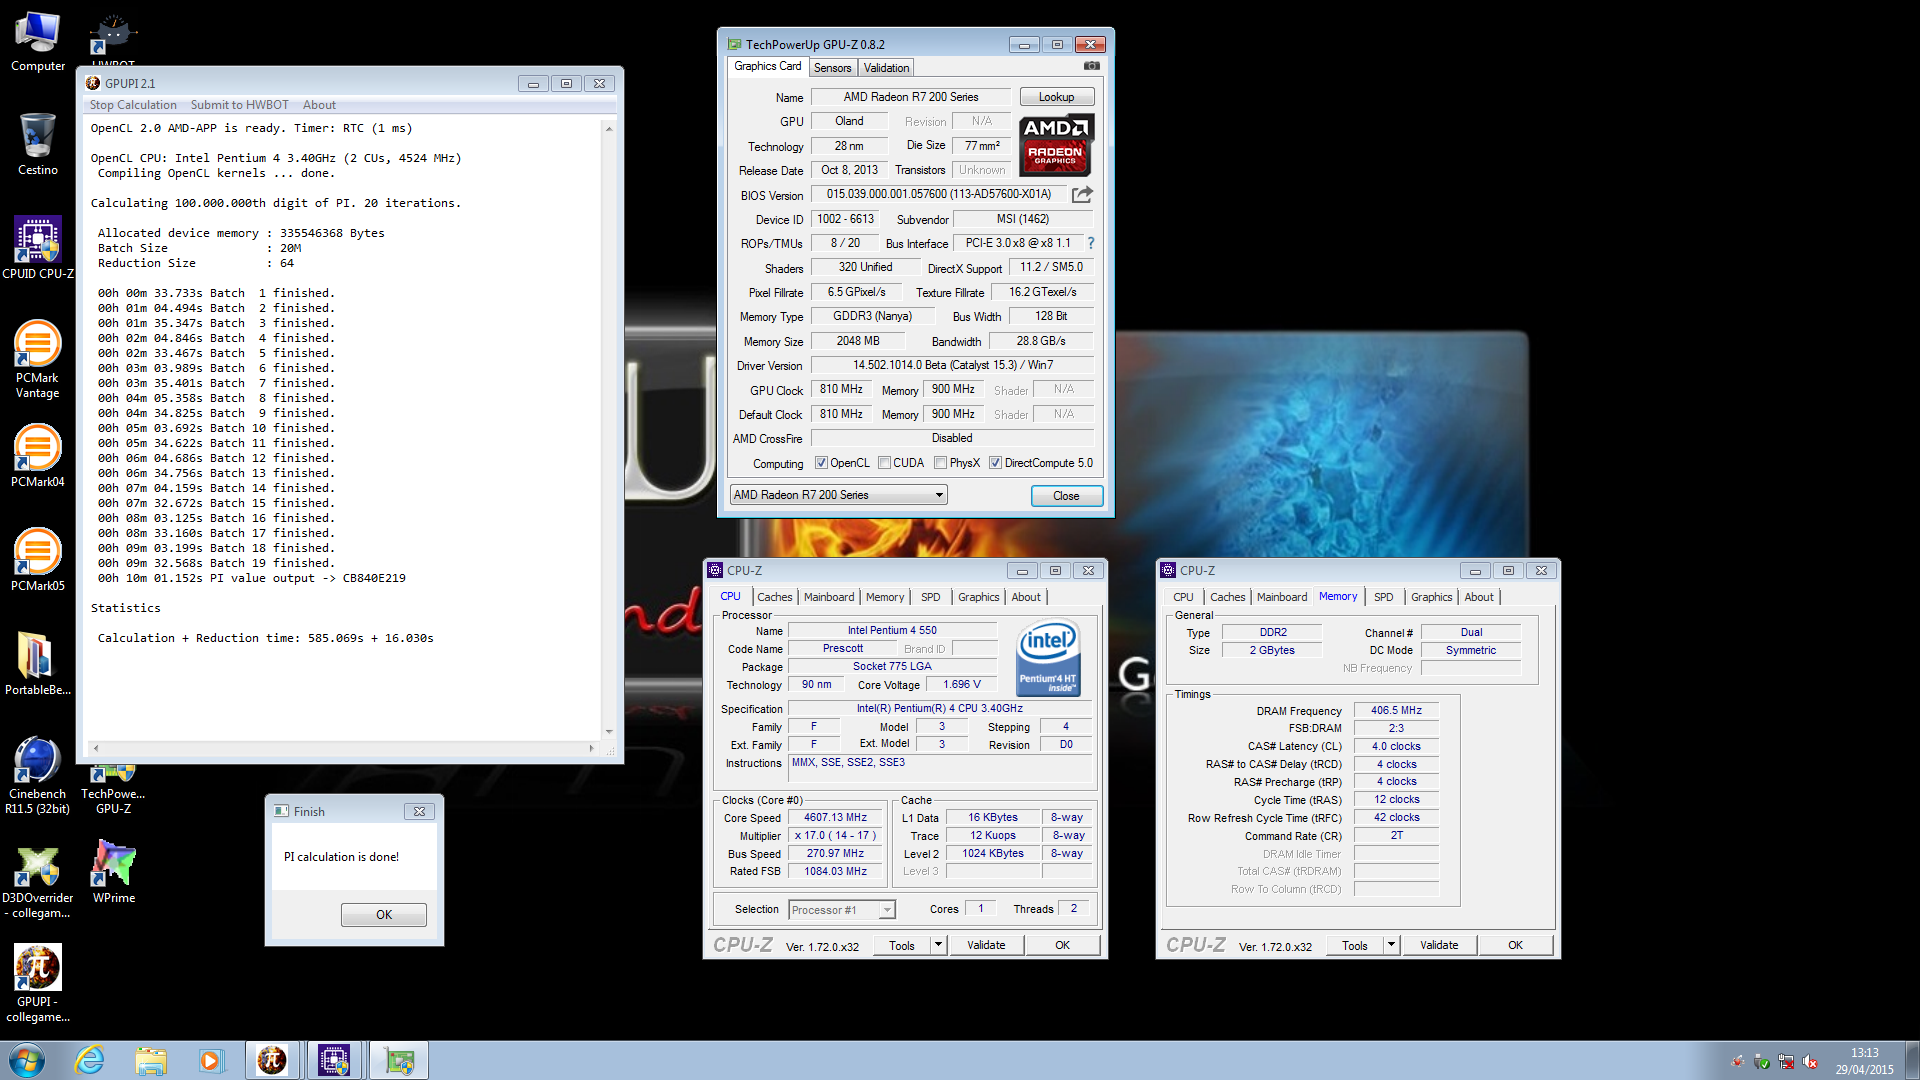This screenshot has height=1080, width=1920.
Task: Open the PCMark Vantage desktop shortcut
Action: click(x=38, y=359)
